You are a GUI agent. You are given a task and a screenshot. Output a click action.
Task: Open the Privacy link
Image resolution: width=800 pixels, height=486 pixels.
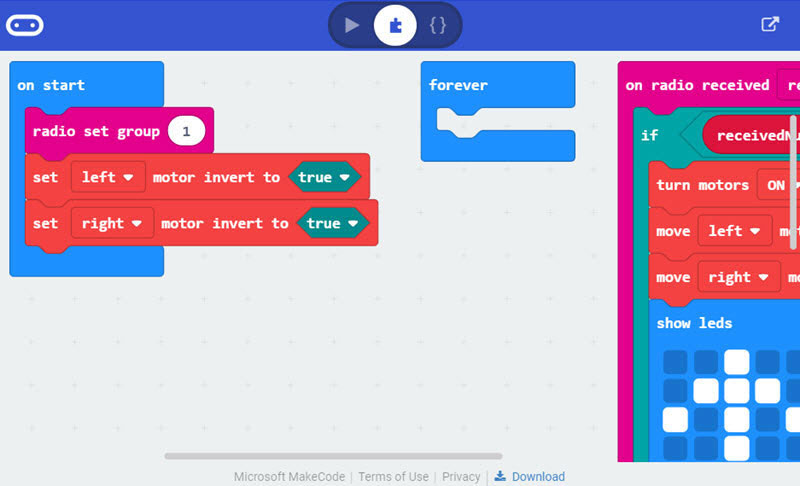pyautogui.click(x=461, y=476)
